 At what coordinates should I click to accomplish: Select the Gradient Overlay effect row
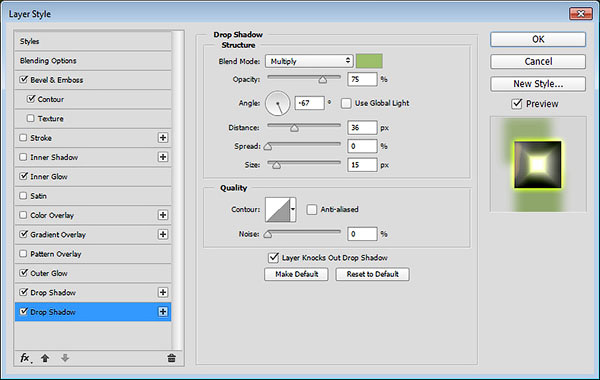[93, 234]
